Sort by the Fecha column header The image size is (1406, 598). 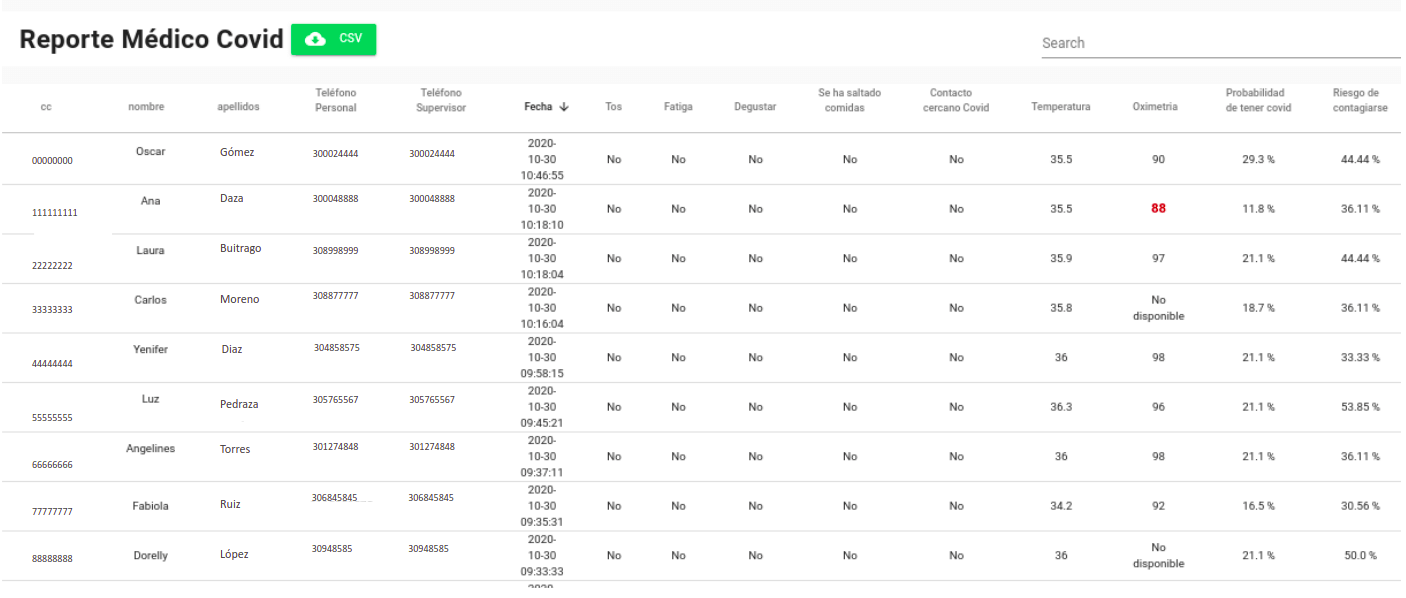coord(546,107)
